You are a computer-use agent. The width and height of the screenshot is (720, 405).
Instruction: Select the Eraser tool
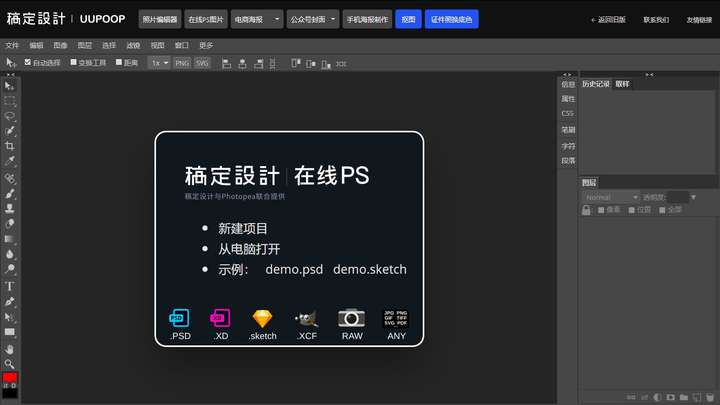(9, 224)
